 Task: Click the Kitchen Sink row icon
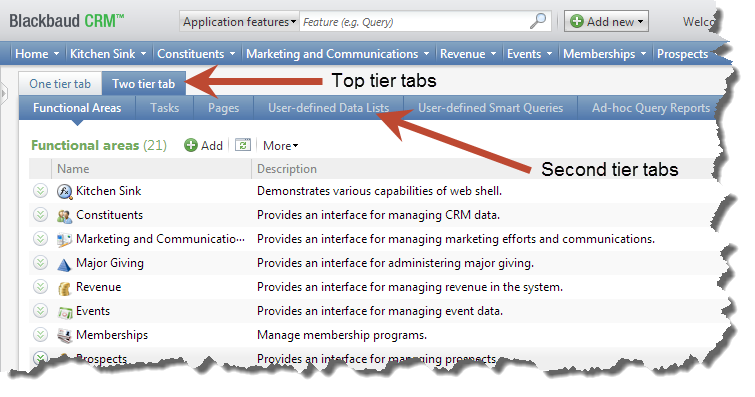(64, 191)
